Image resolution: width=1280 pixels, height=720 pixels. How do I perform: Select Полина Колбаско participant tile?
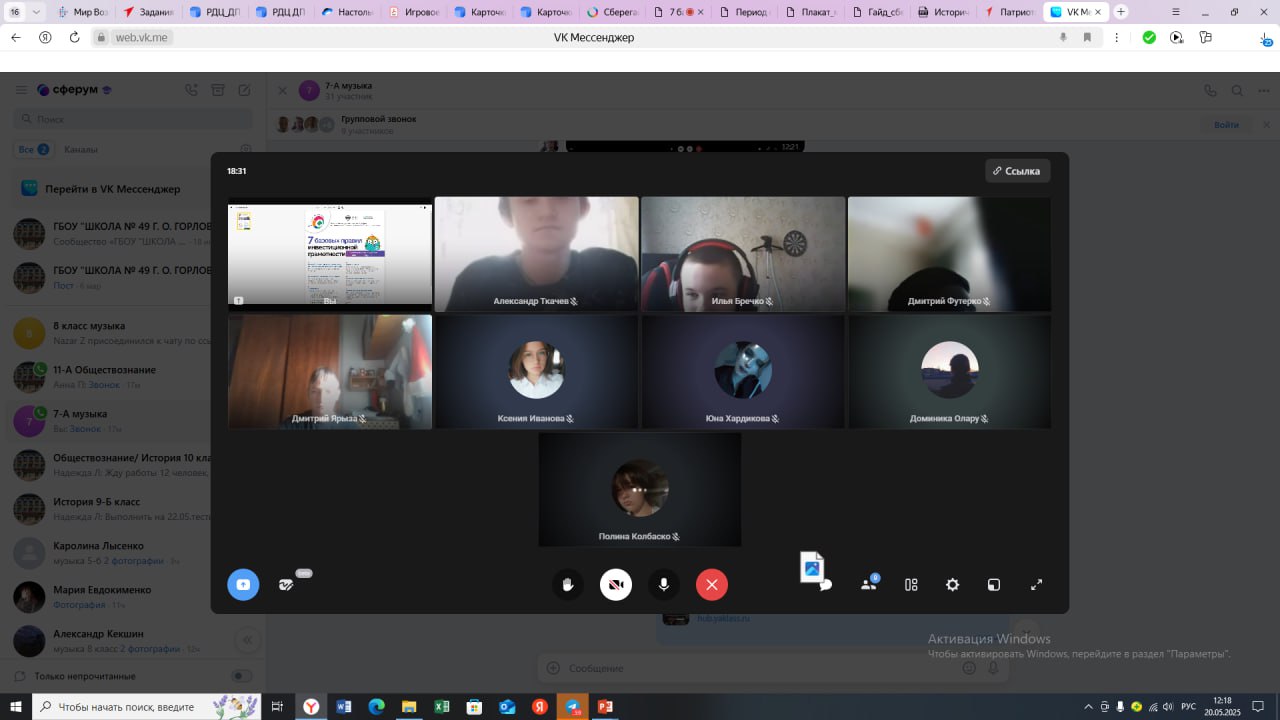coord(640,490)
